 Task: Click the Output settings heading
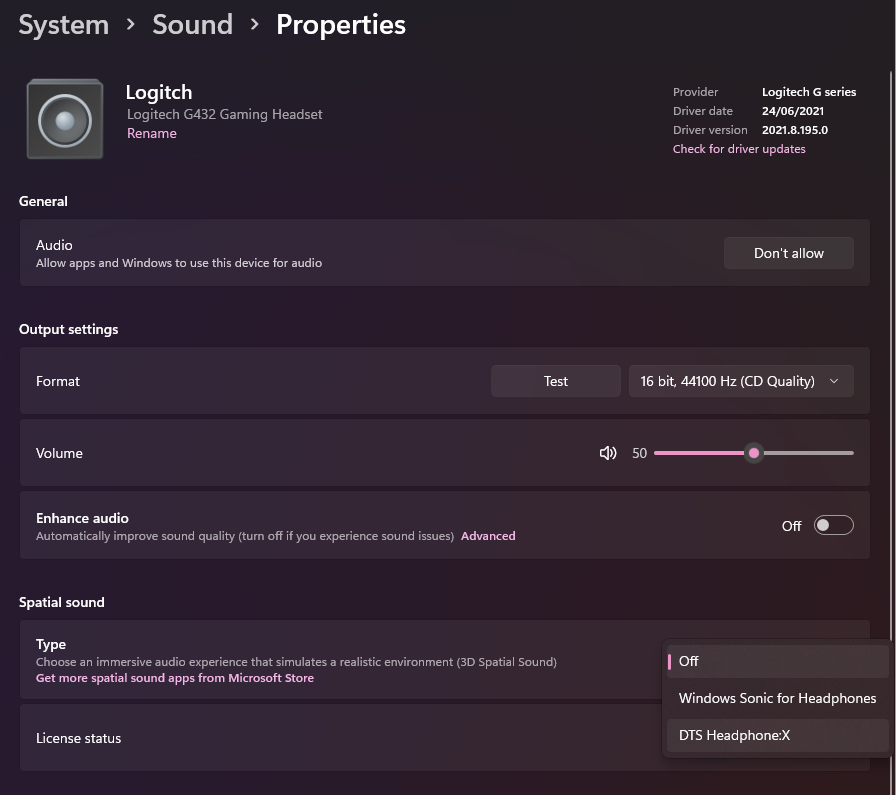[x=69, y=330]
